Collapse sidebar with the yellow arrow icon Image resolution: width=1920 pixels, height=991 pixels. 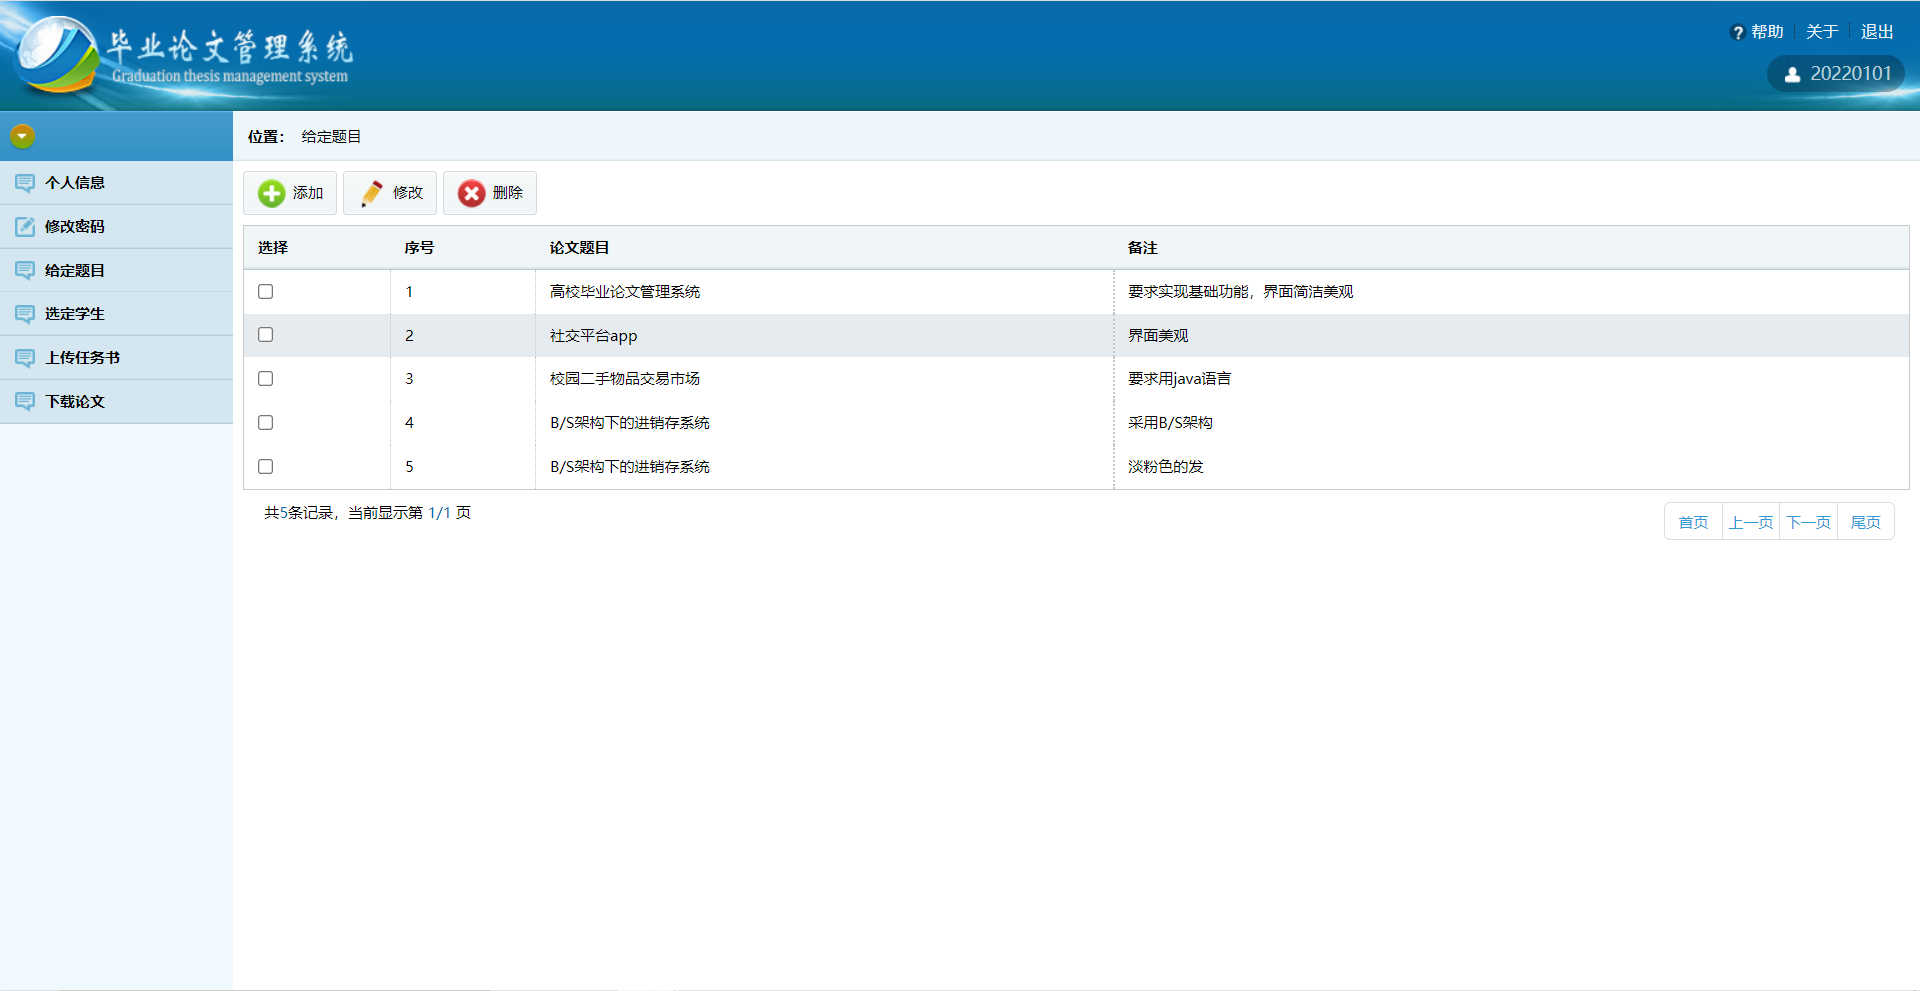pos(23,136)
